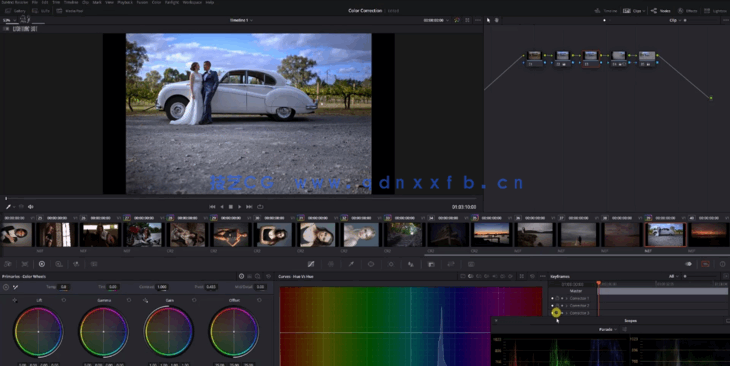730x366 pixels.
Task: Open the Clips dropdown in top toolbar
Action: click(634, 11)
